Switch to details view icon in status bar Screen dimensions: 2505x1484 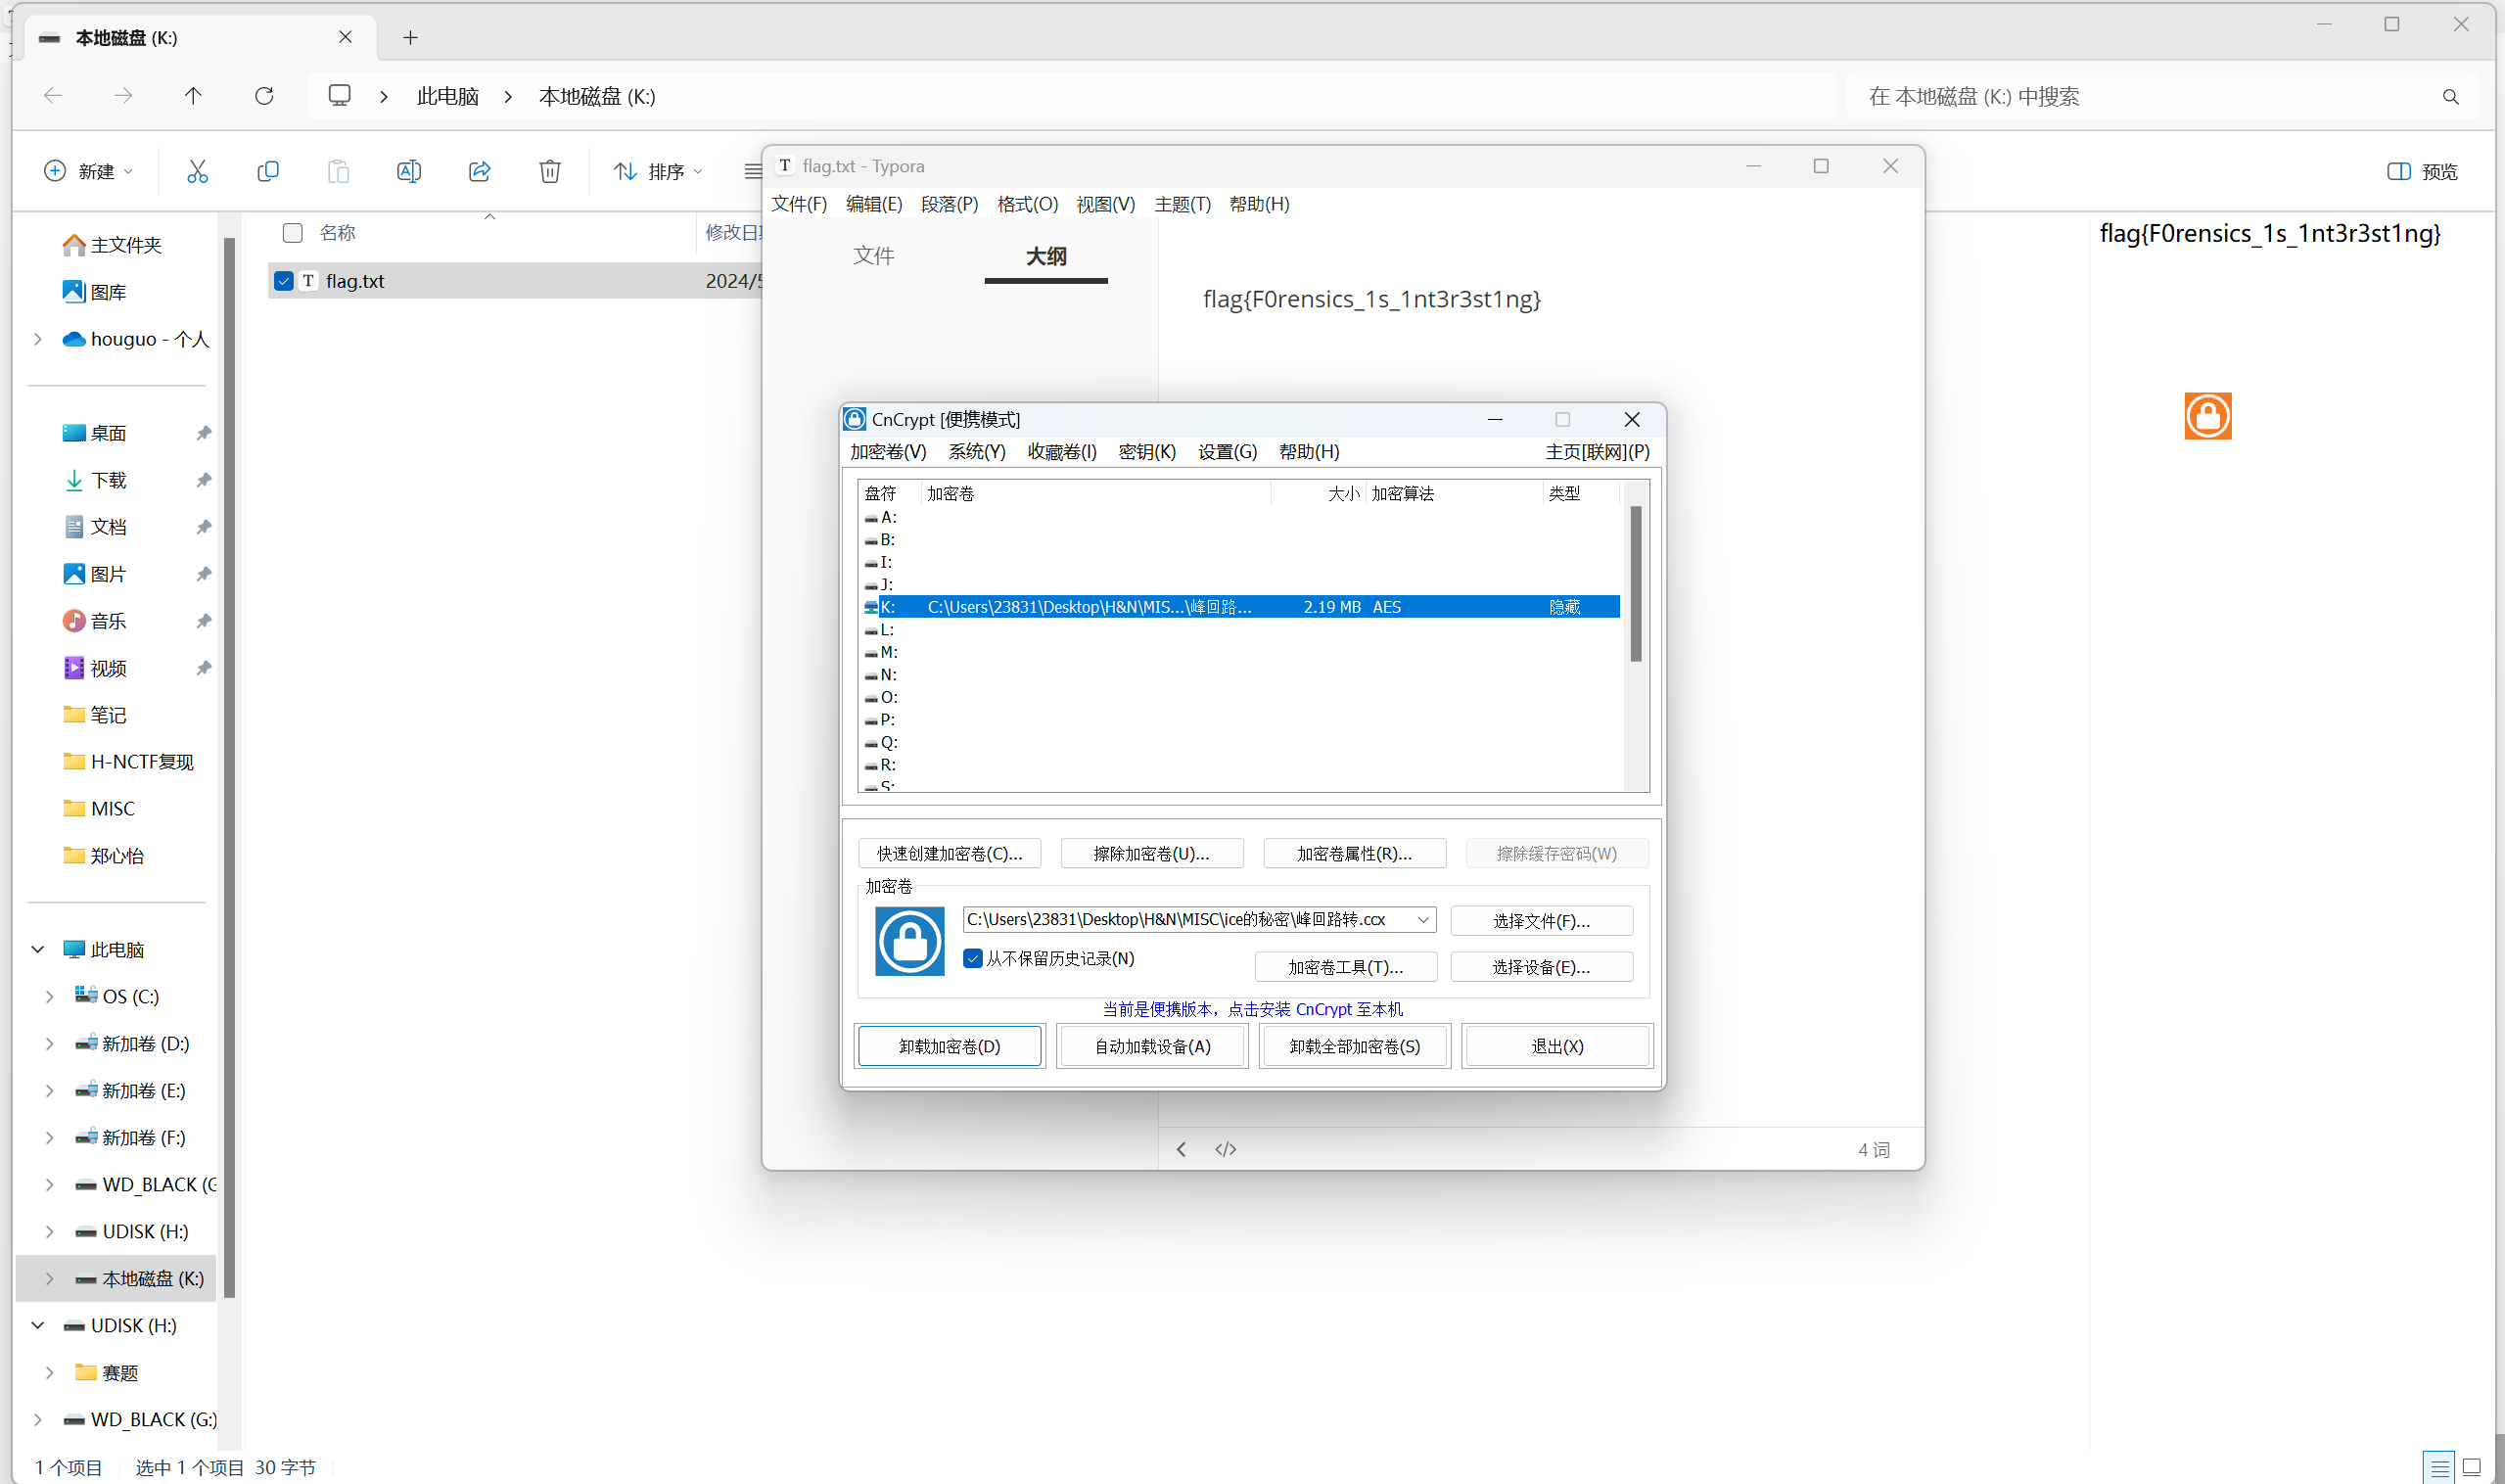click(2439, 1467)
